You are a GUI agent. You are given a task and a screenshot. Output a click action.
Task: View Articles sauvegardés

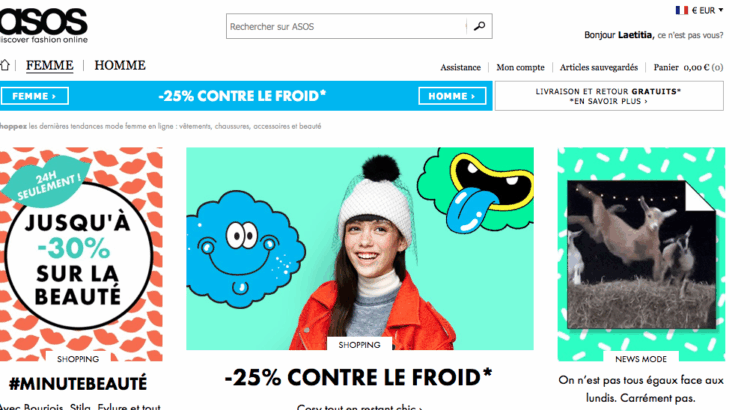598,67
